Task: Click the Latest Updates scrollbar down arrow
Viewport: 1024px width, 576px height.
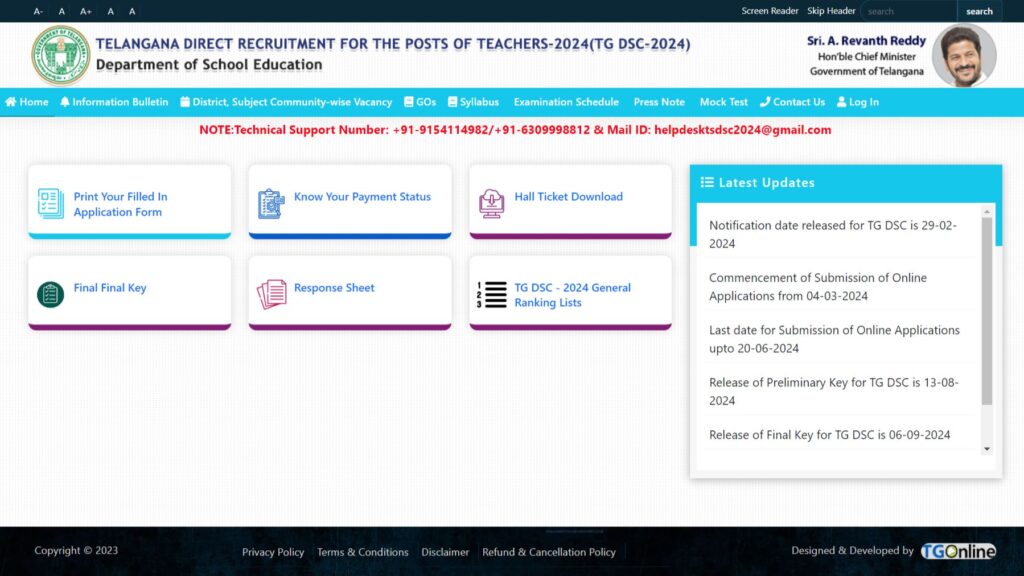Action: click(987, 449)
